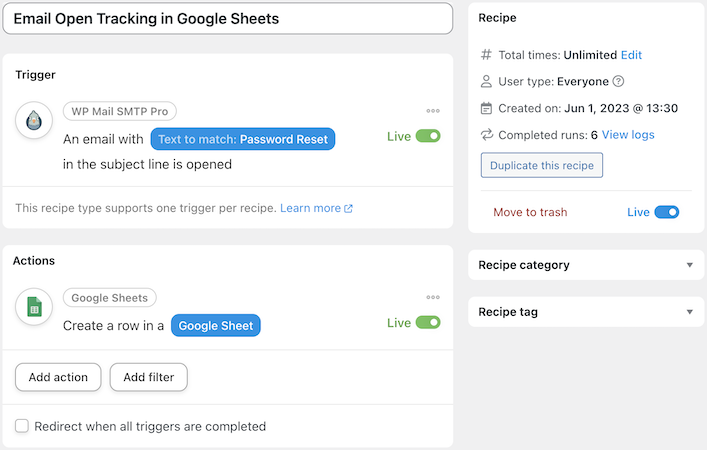The width and height of the screenshot is (707, 450).
Task: Click the help icon next to Everyone
Action: [619, 81]
